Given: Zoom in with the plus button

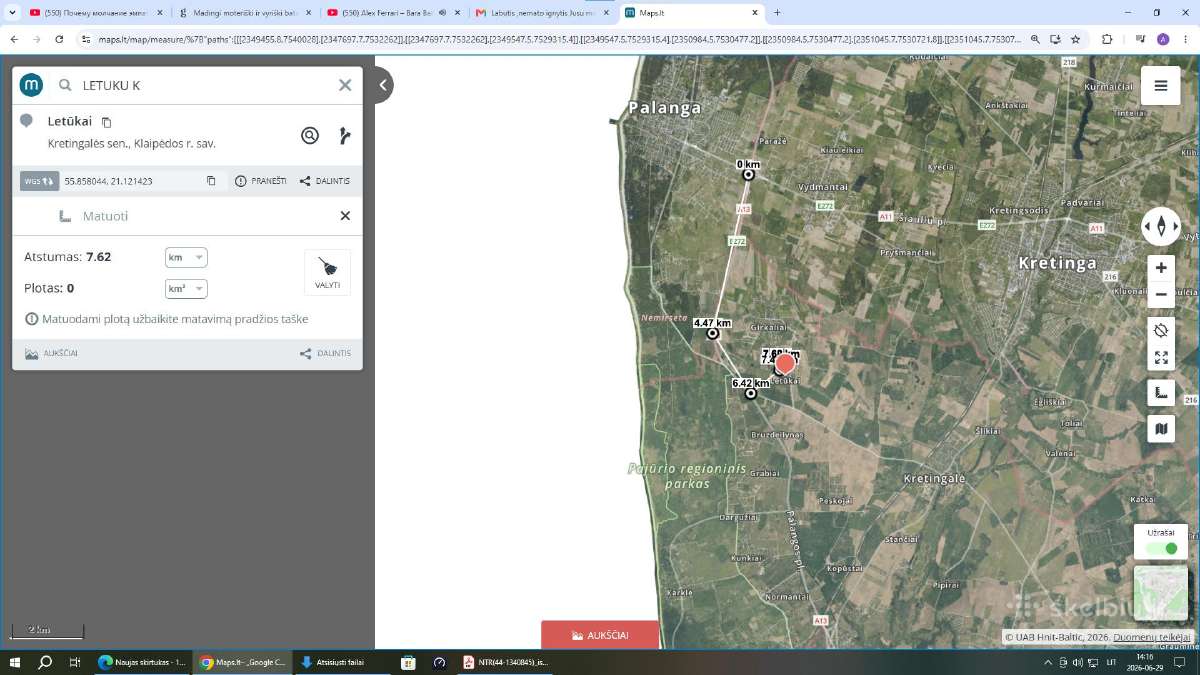Looking at the screenshot, I should (x=1161, y=267).
